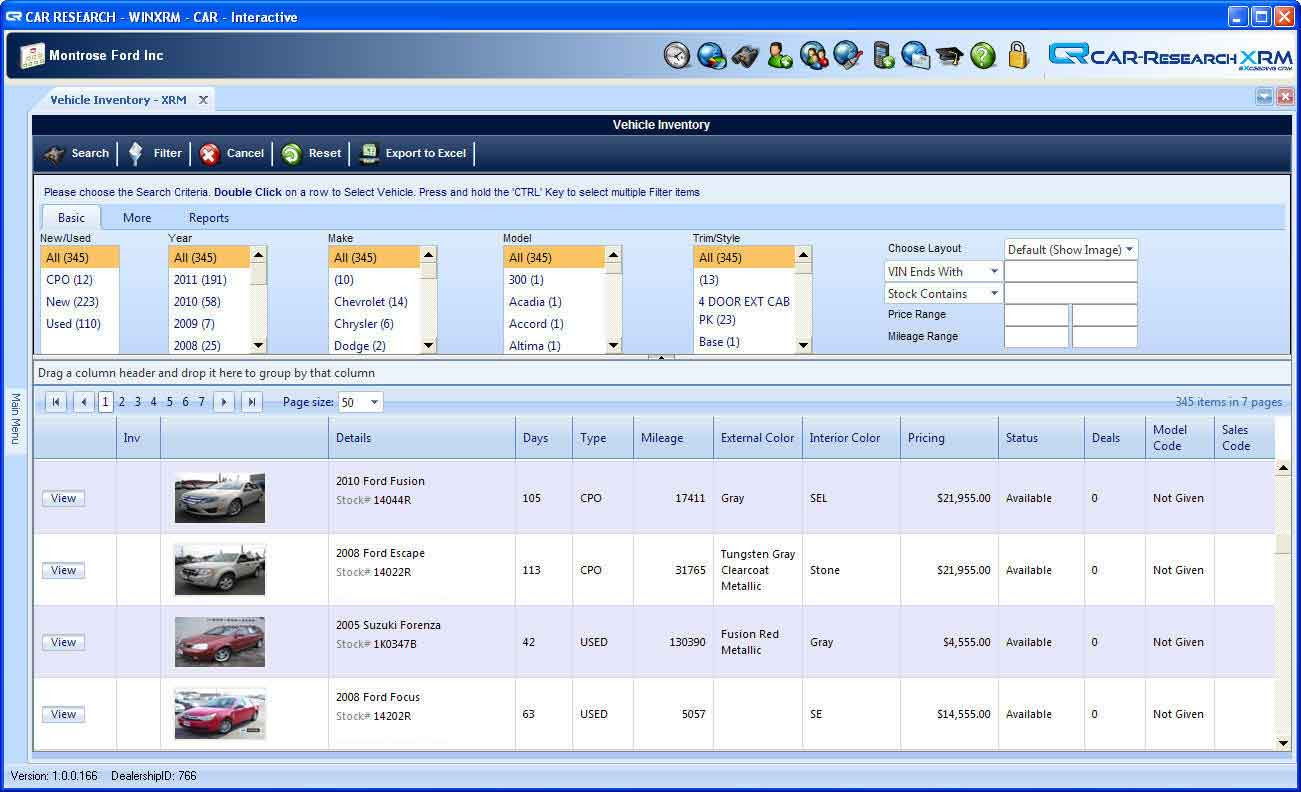Click the add customer person icon
The image size is (1301, 792).
tap(780, 55)
